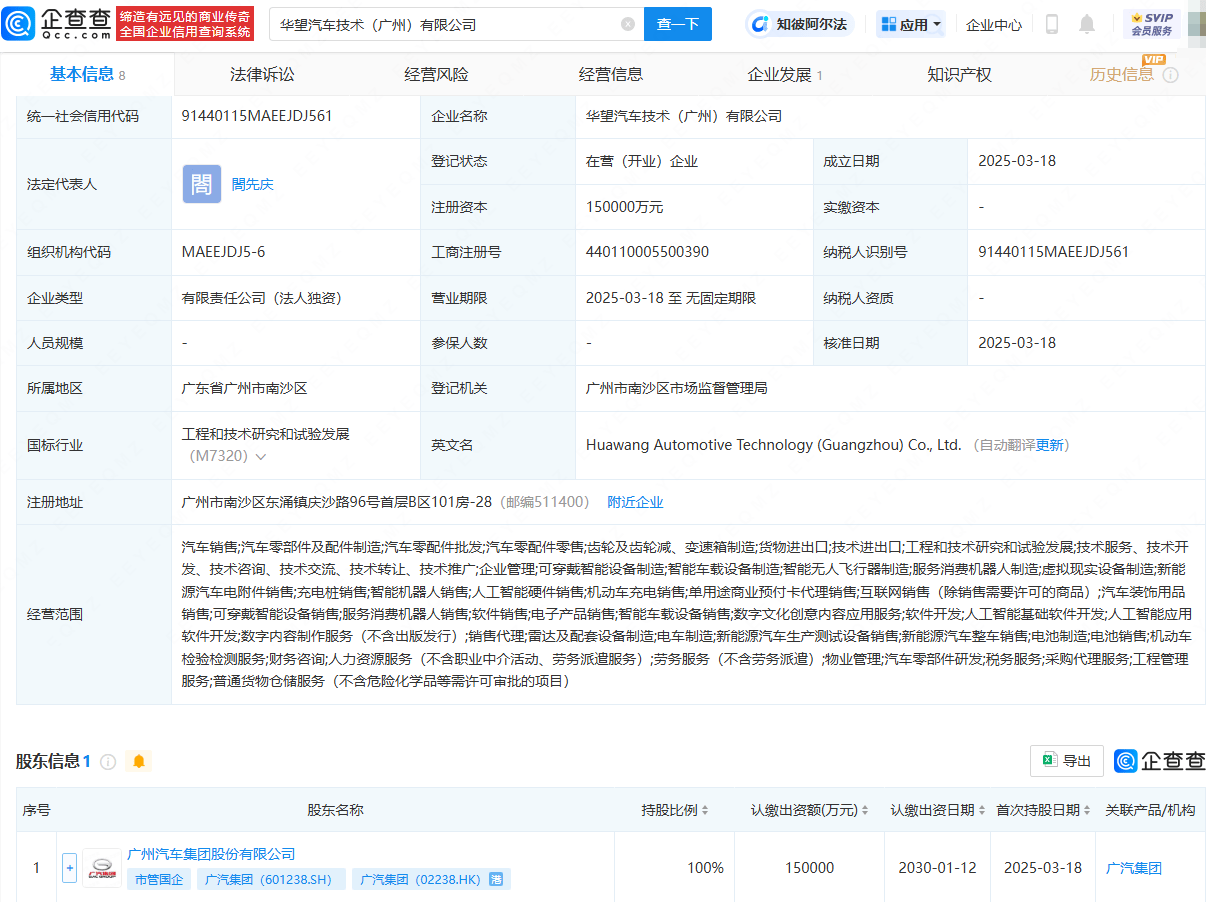This screenshot has height=902, width=1206.
Task: Switch to 经营信息 tab
Action: click(611, 75)
